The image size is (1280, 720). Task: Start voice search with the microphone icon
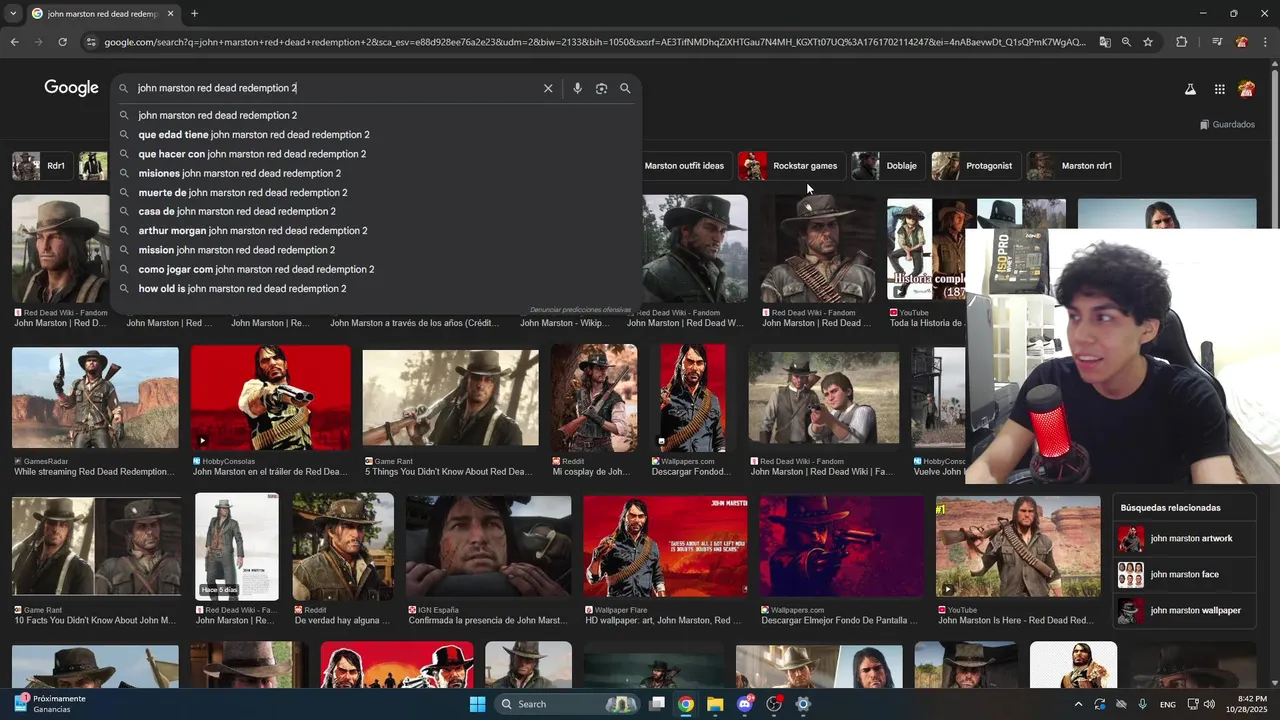(577, 88)
